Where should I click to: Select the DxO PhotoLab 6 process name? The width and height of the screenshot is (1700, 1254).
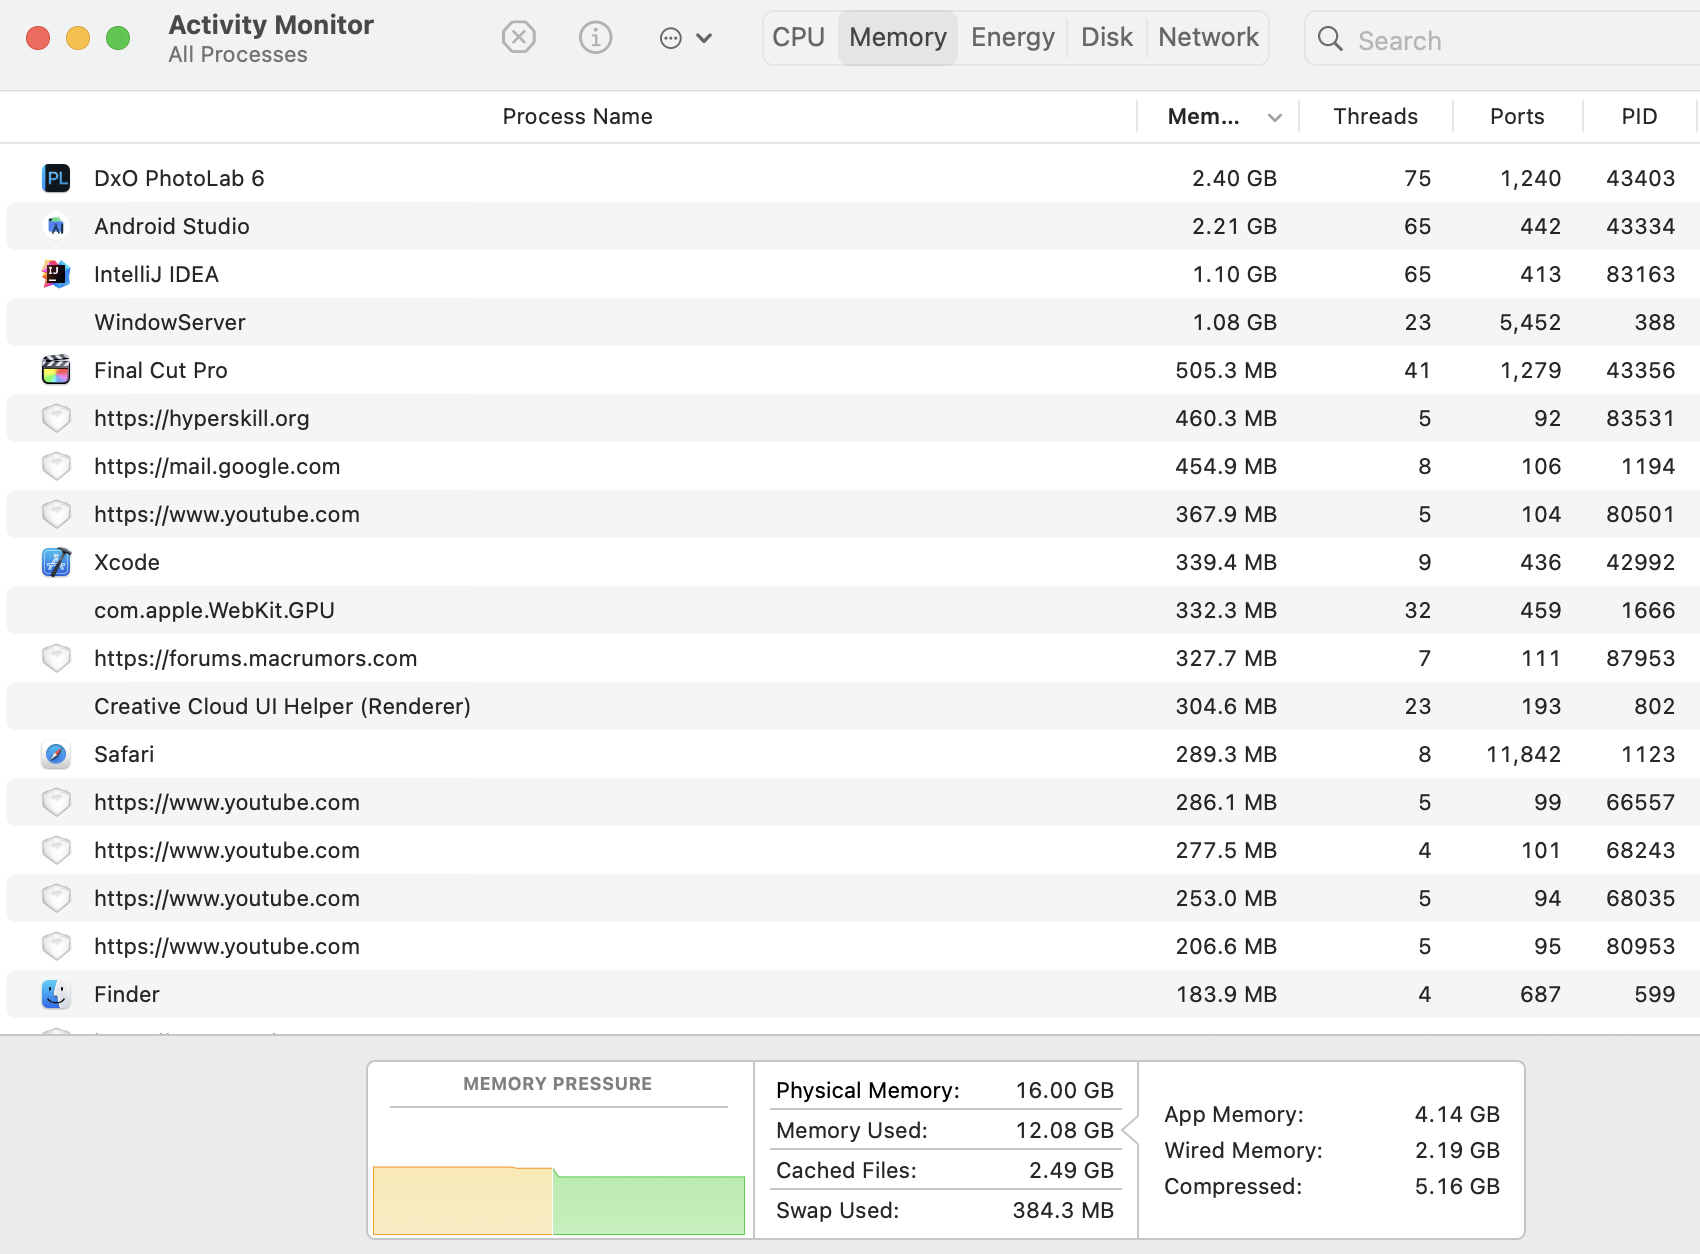[179, 178]
